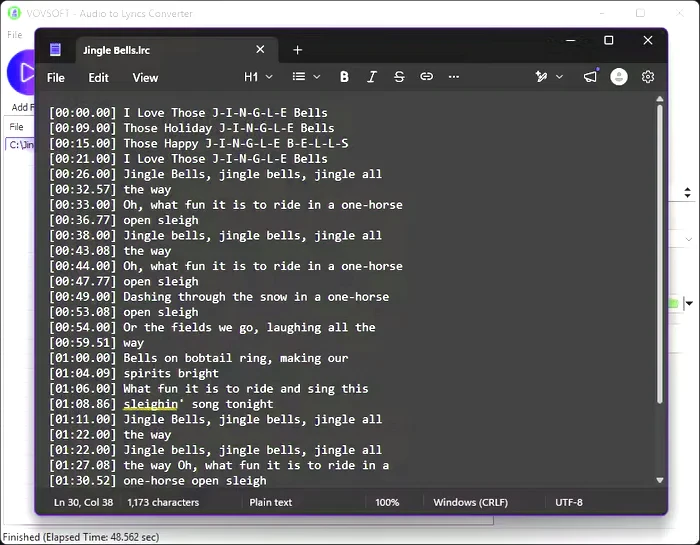The height and width of the screenshot is (545, 700).
Task: Click Windows (CRLF) line ending indicator
Action: (471, 503)
